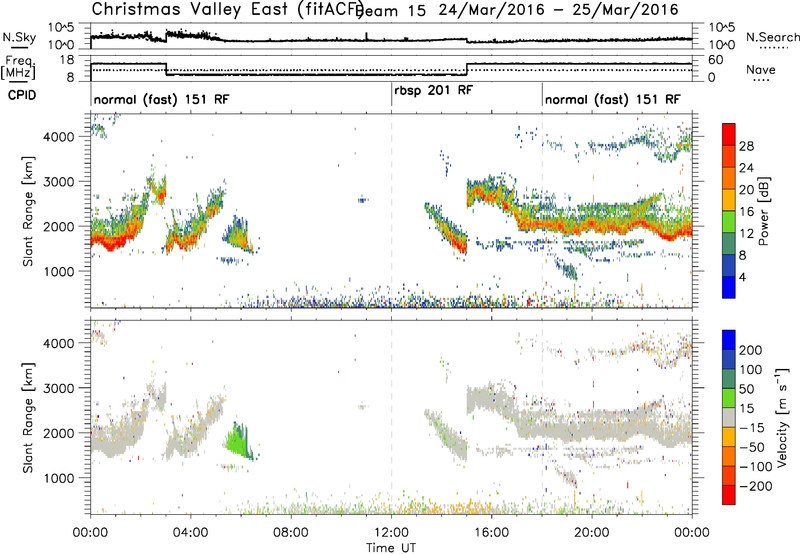800x554 pixels.
Task: Click the 'N.Search' legend label
Action: [x=773, y=37]
